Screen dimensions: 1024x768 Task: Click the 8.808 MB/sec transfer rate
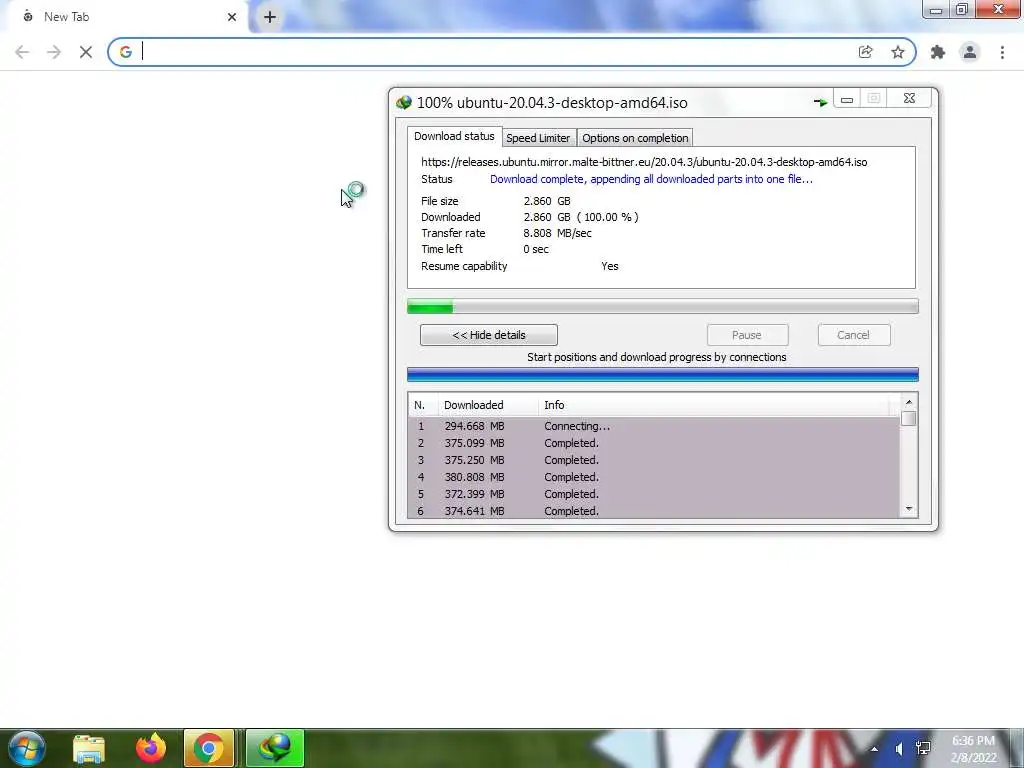[557, 233]
